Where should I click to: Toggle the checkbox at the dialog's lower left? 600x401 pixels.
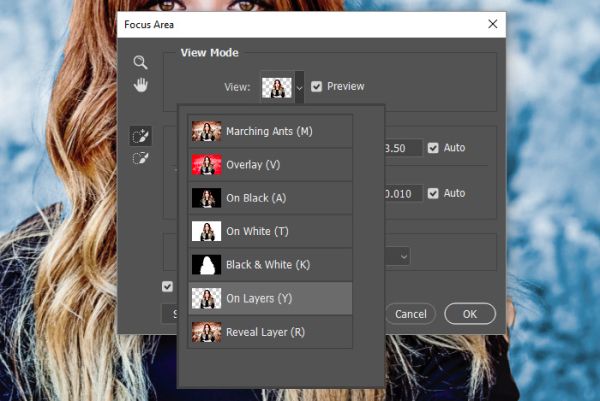coord(167,286)
